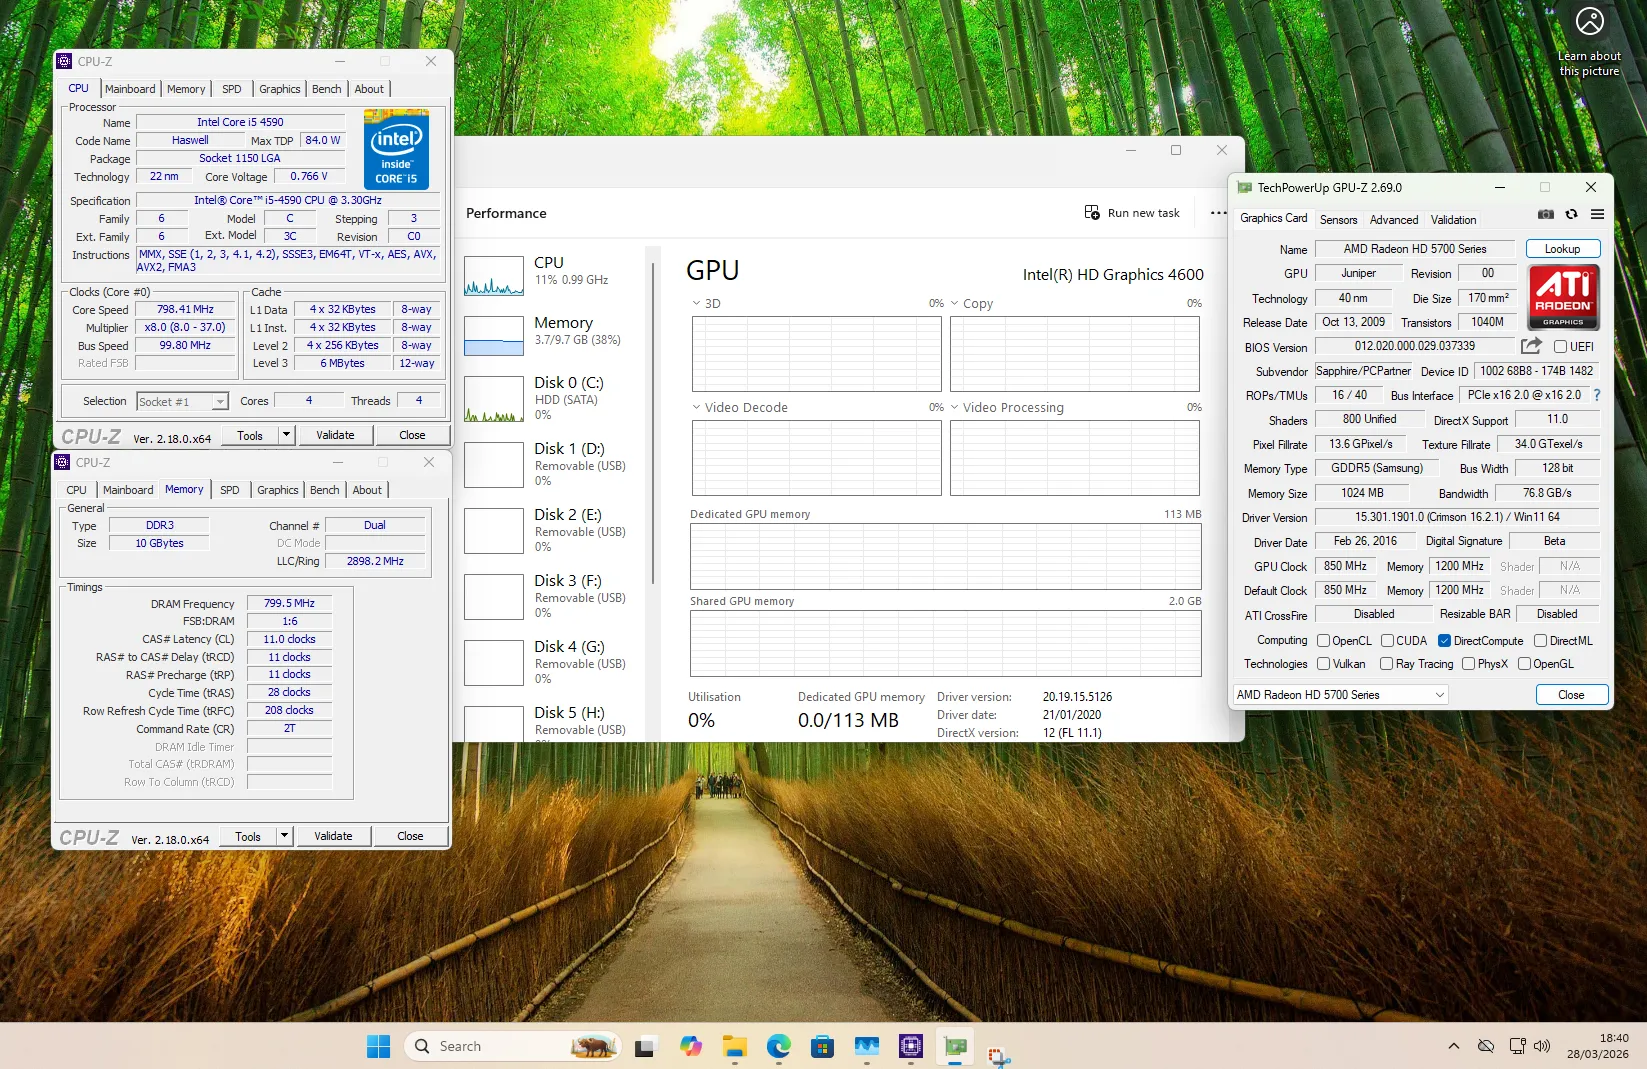The image size is (1647, 1069).
Task: Click the Run new task icon
Action: [1092, 213]
